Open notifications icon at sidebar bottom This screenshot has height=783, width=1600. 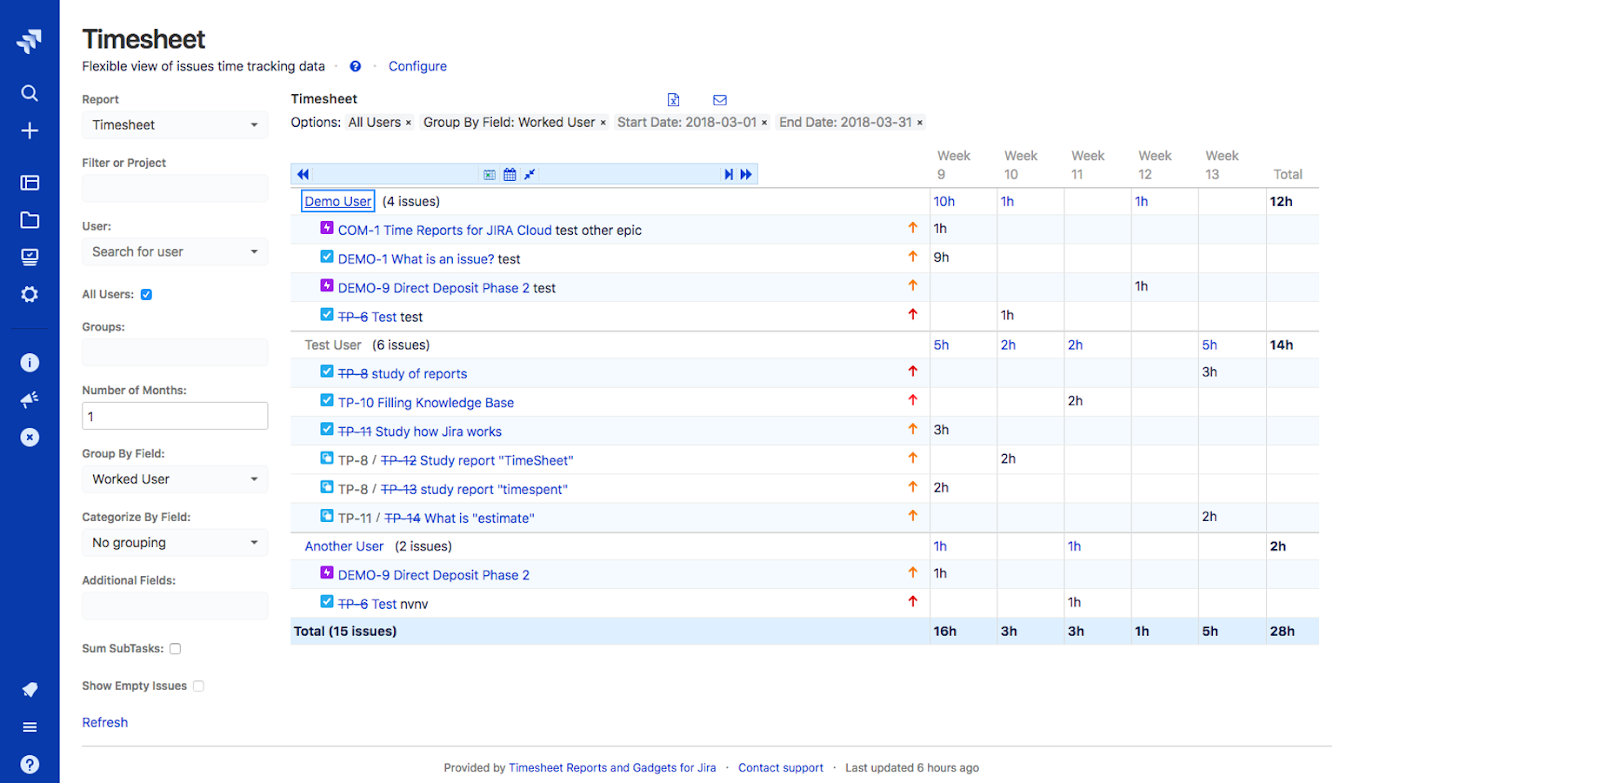tap(30, 690)
